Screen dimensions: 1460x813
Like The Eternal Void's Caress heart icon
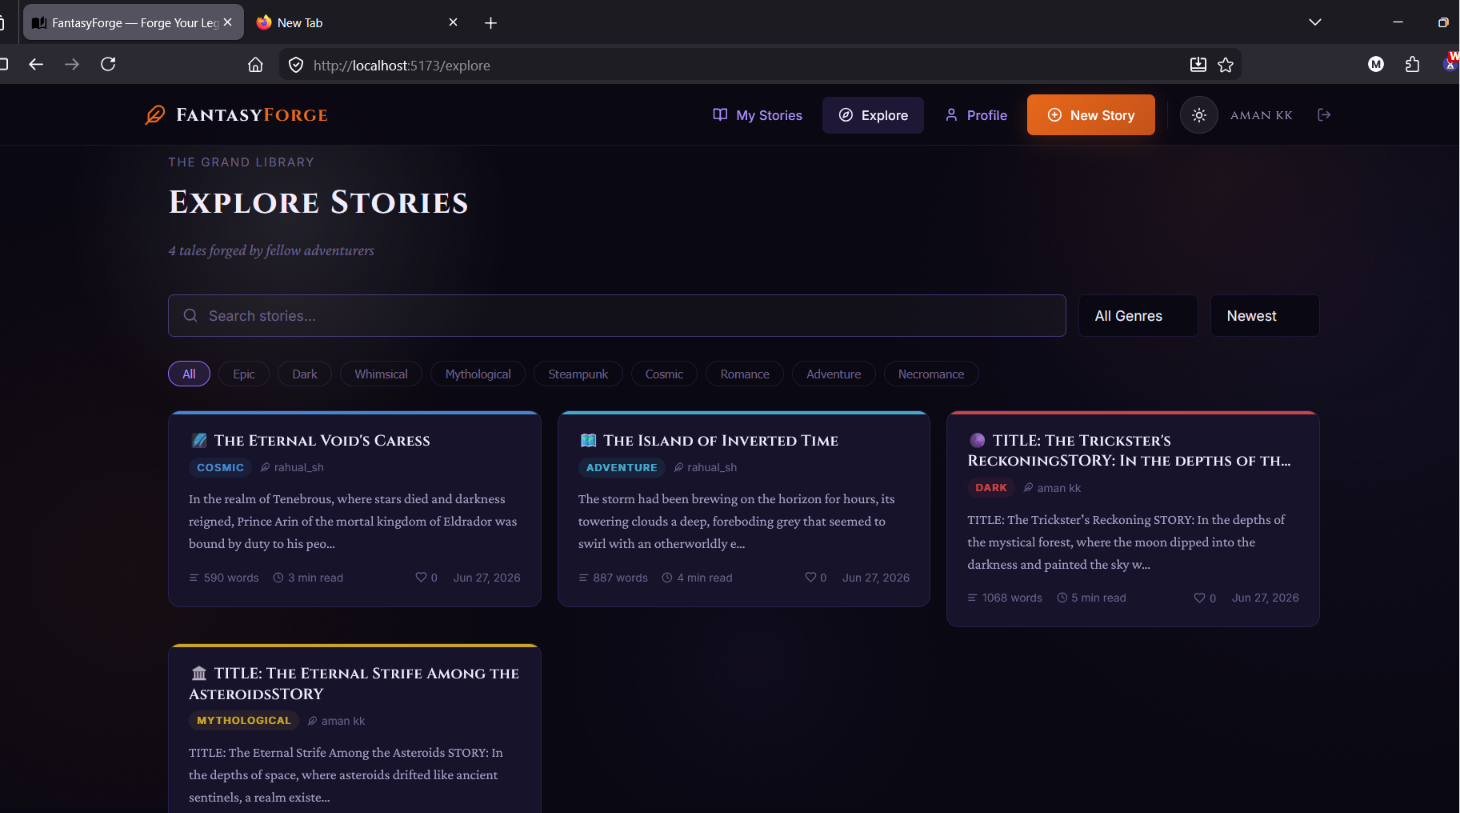point(421,577)
